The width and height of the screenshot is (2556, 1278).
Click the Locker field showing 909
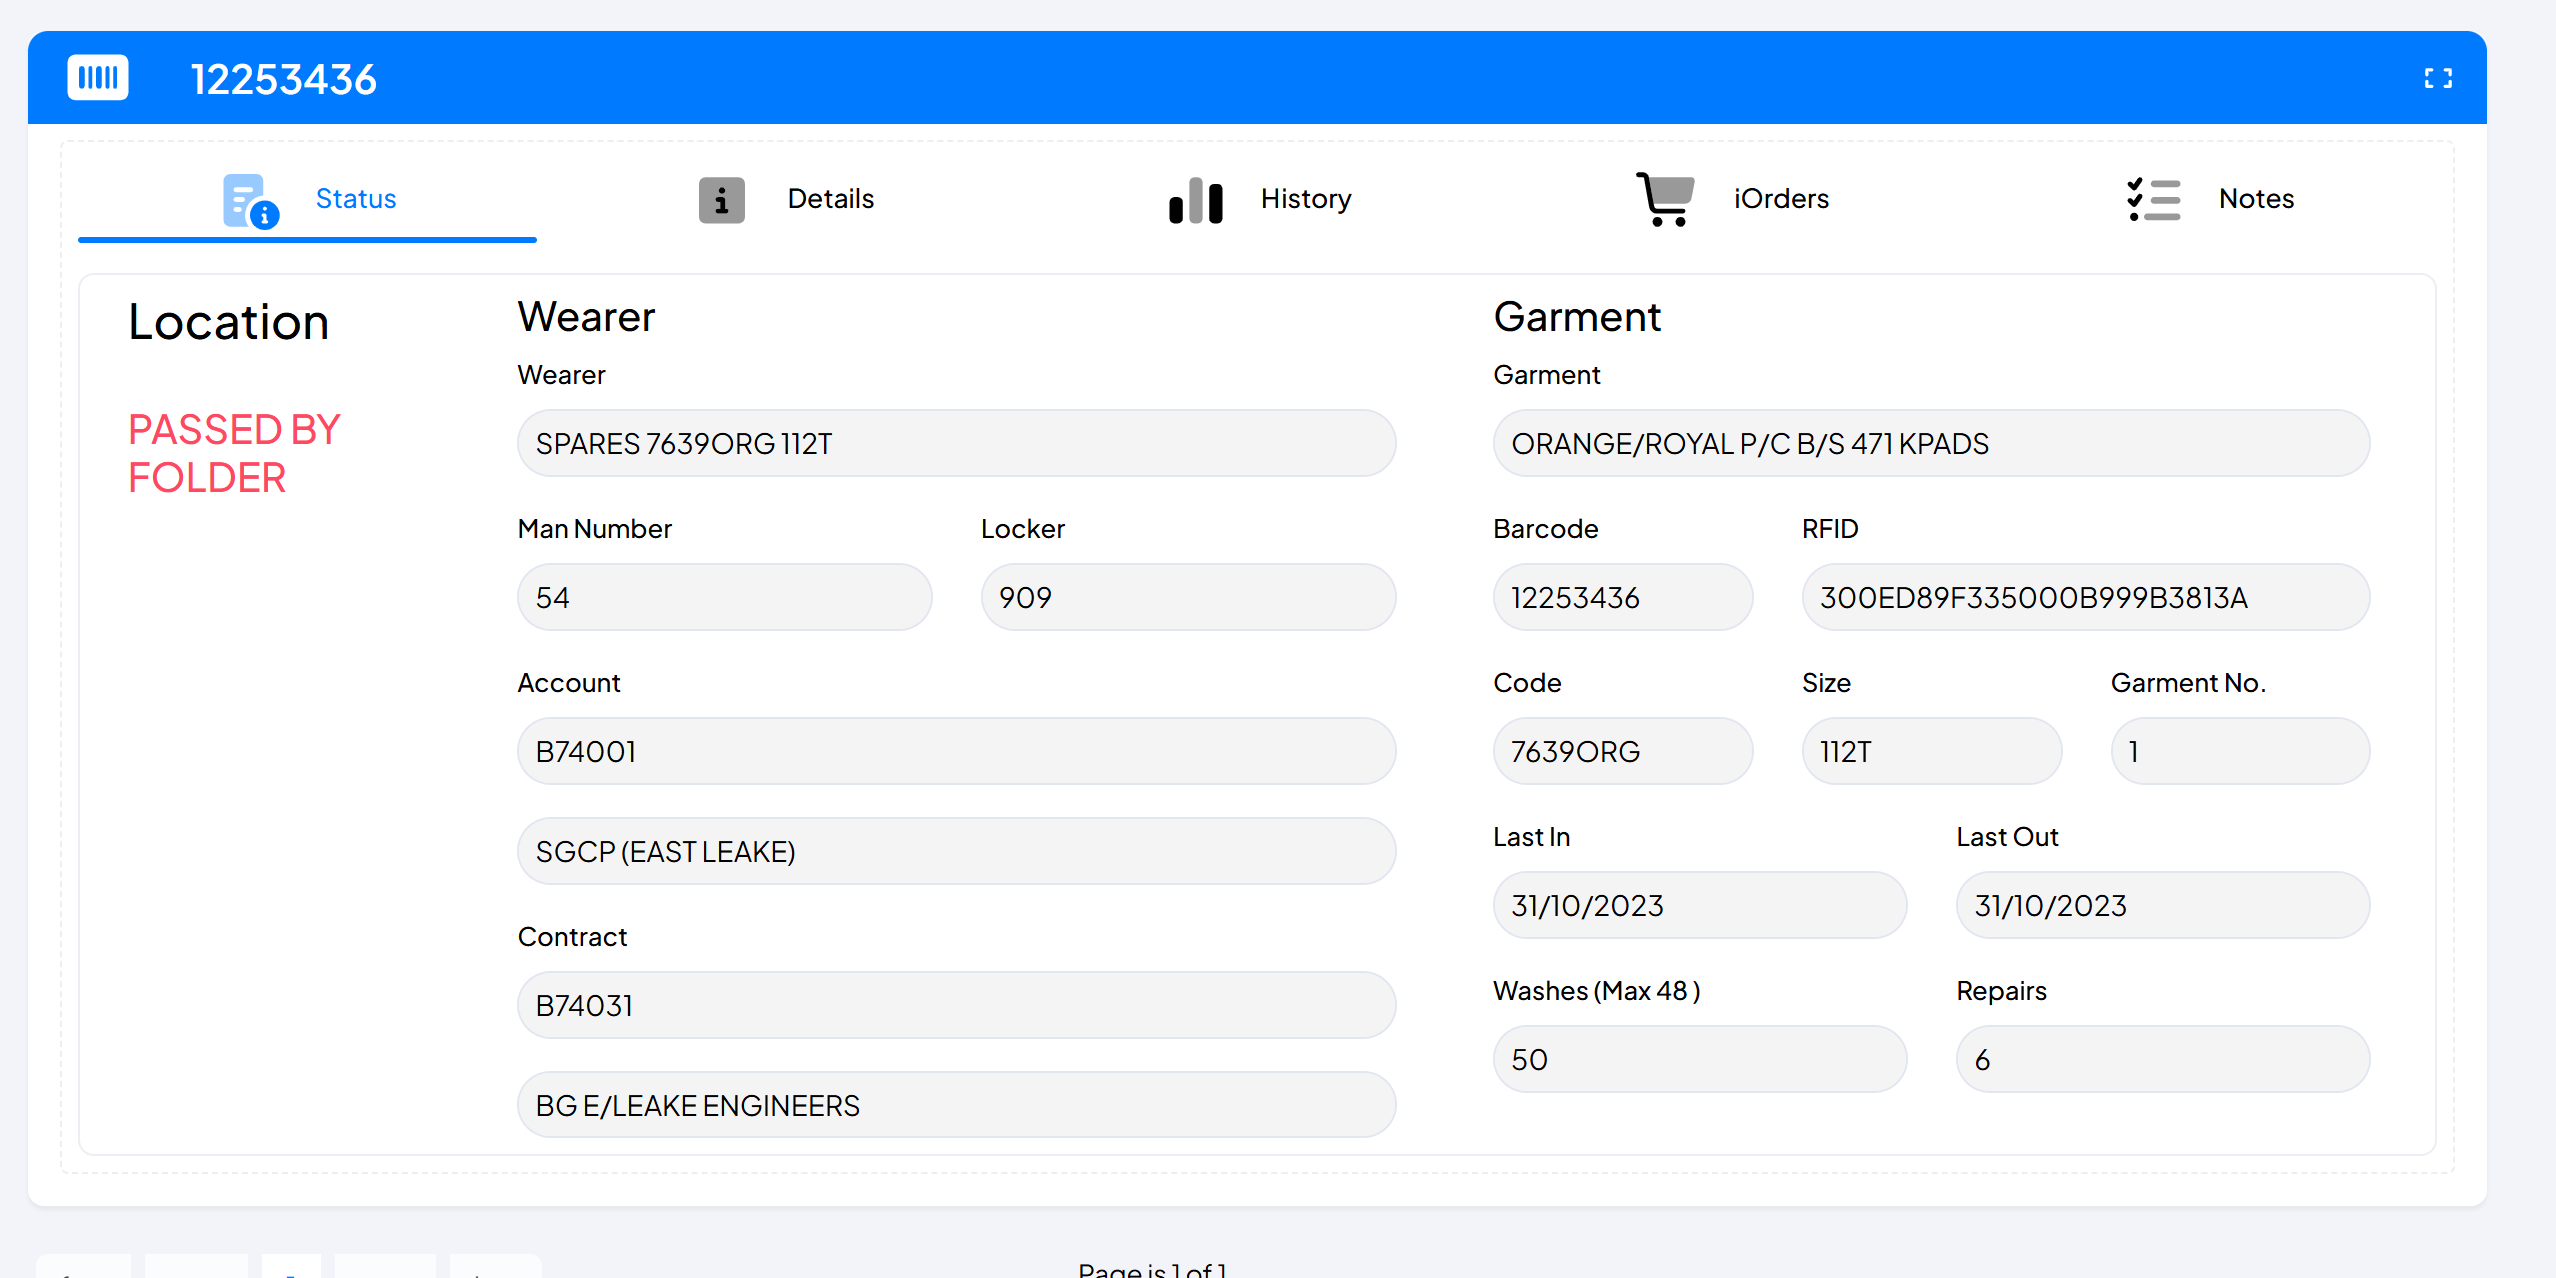pos(1188,597)
